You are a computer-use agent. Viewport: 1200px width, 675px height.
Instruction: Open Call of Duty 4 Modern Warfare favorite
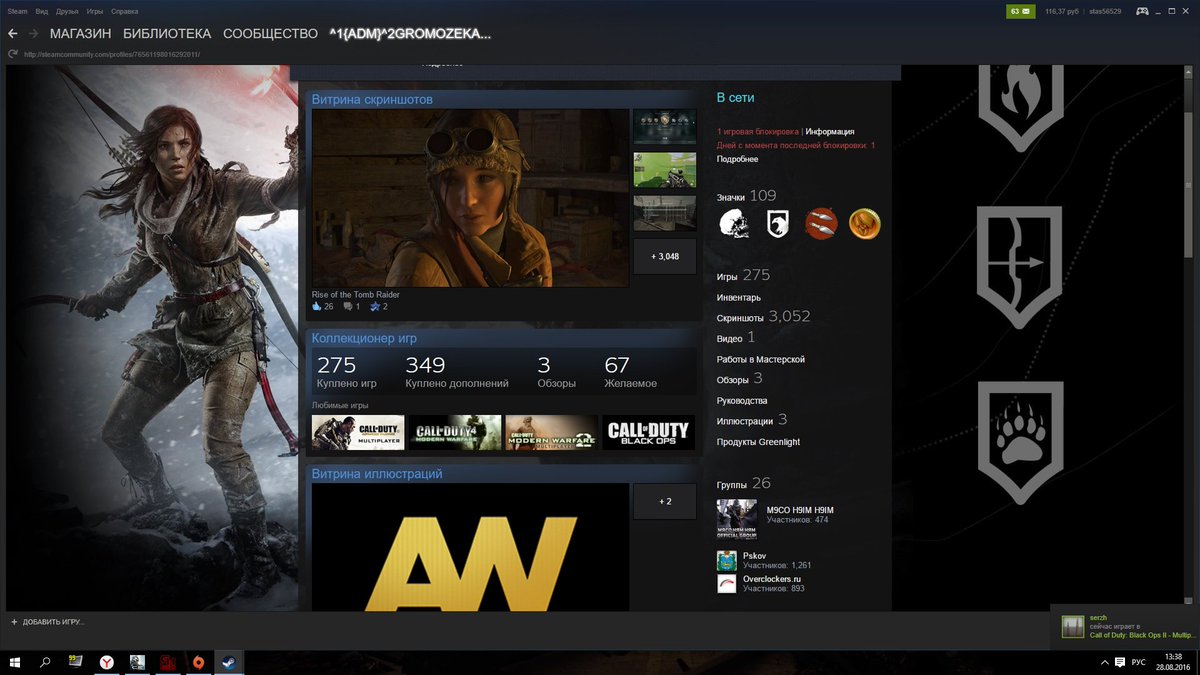[x=455, y=432]
